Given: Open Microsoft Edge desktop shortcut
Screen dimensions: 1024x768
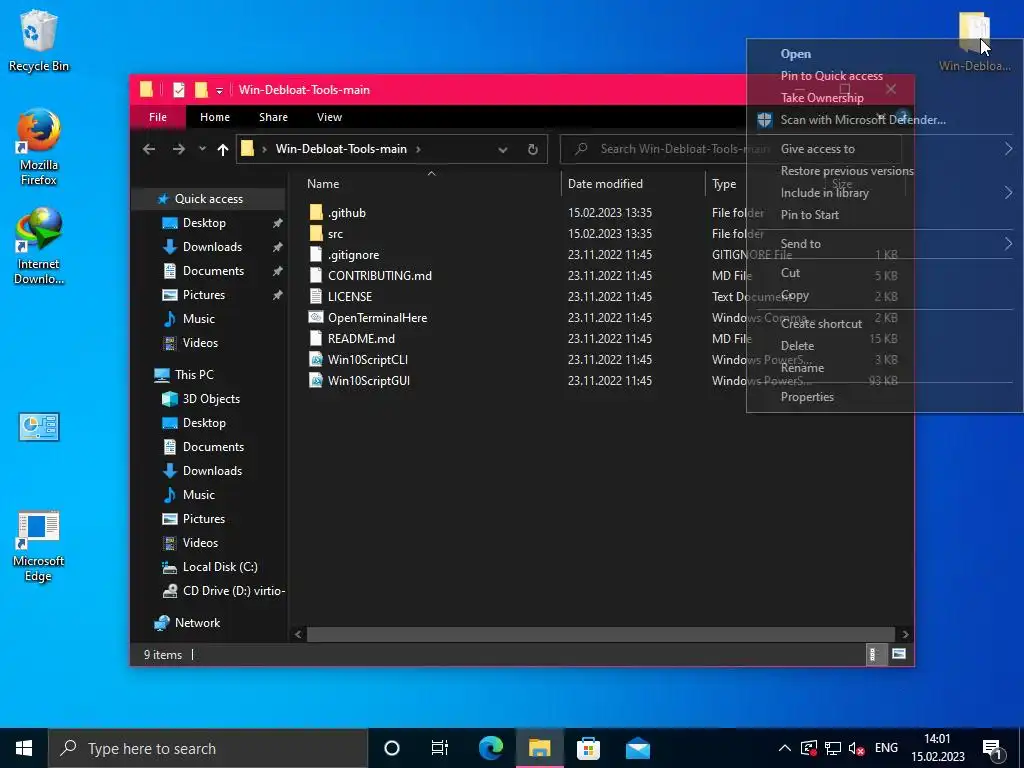Looking at the screenshot, I should click(x=39, y=546).
